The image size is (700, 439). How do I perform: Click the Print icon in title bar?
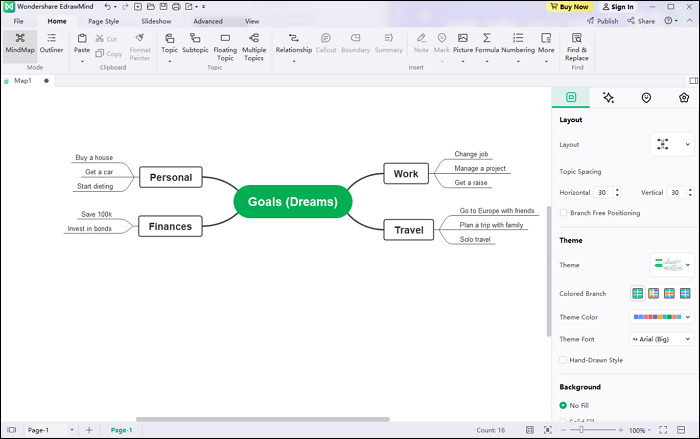(x=176, y=7)
